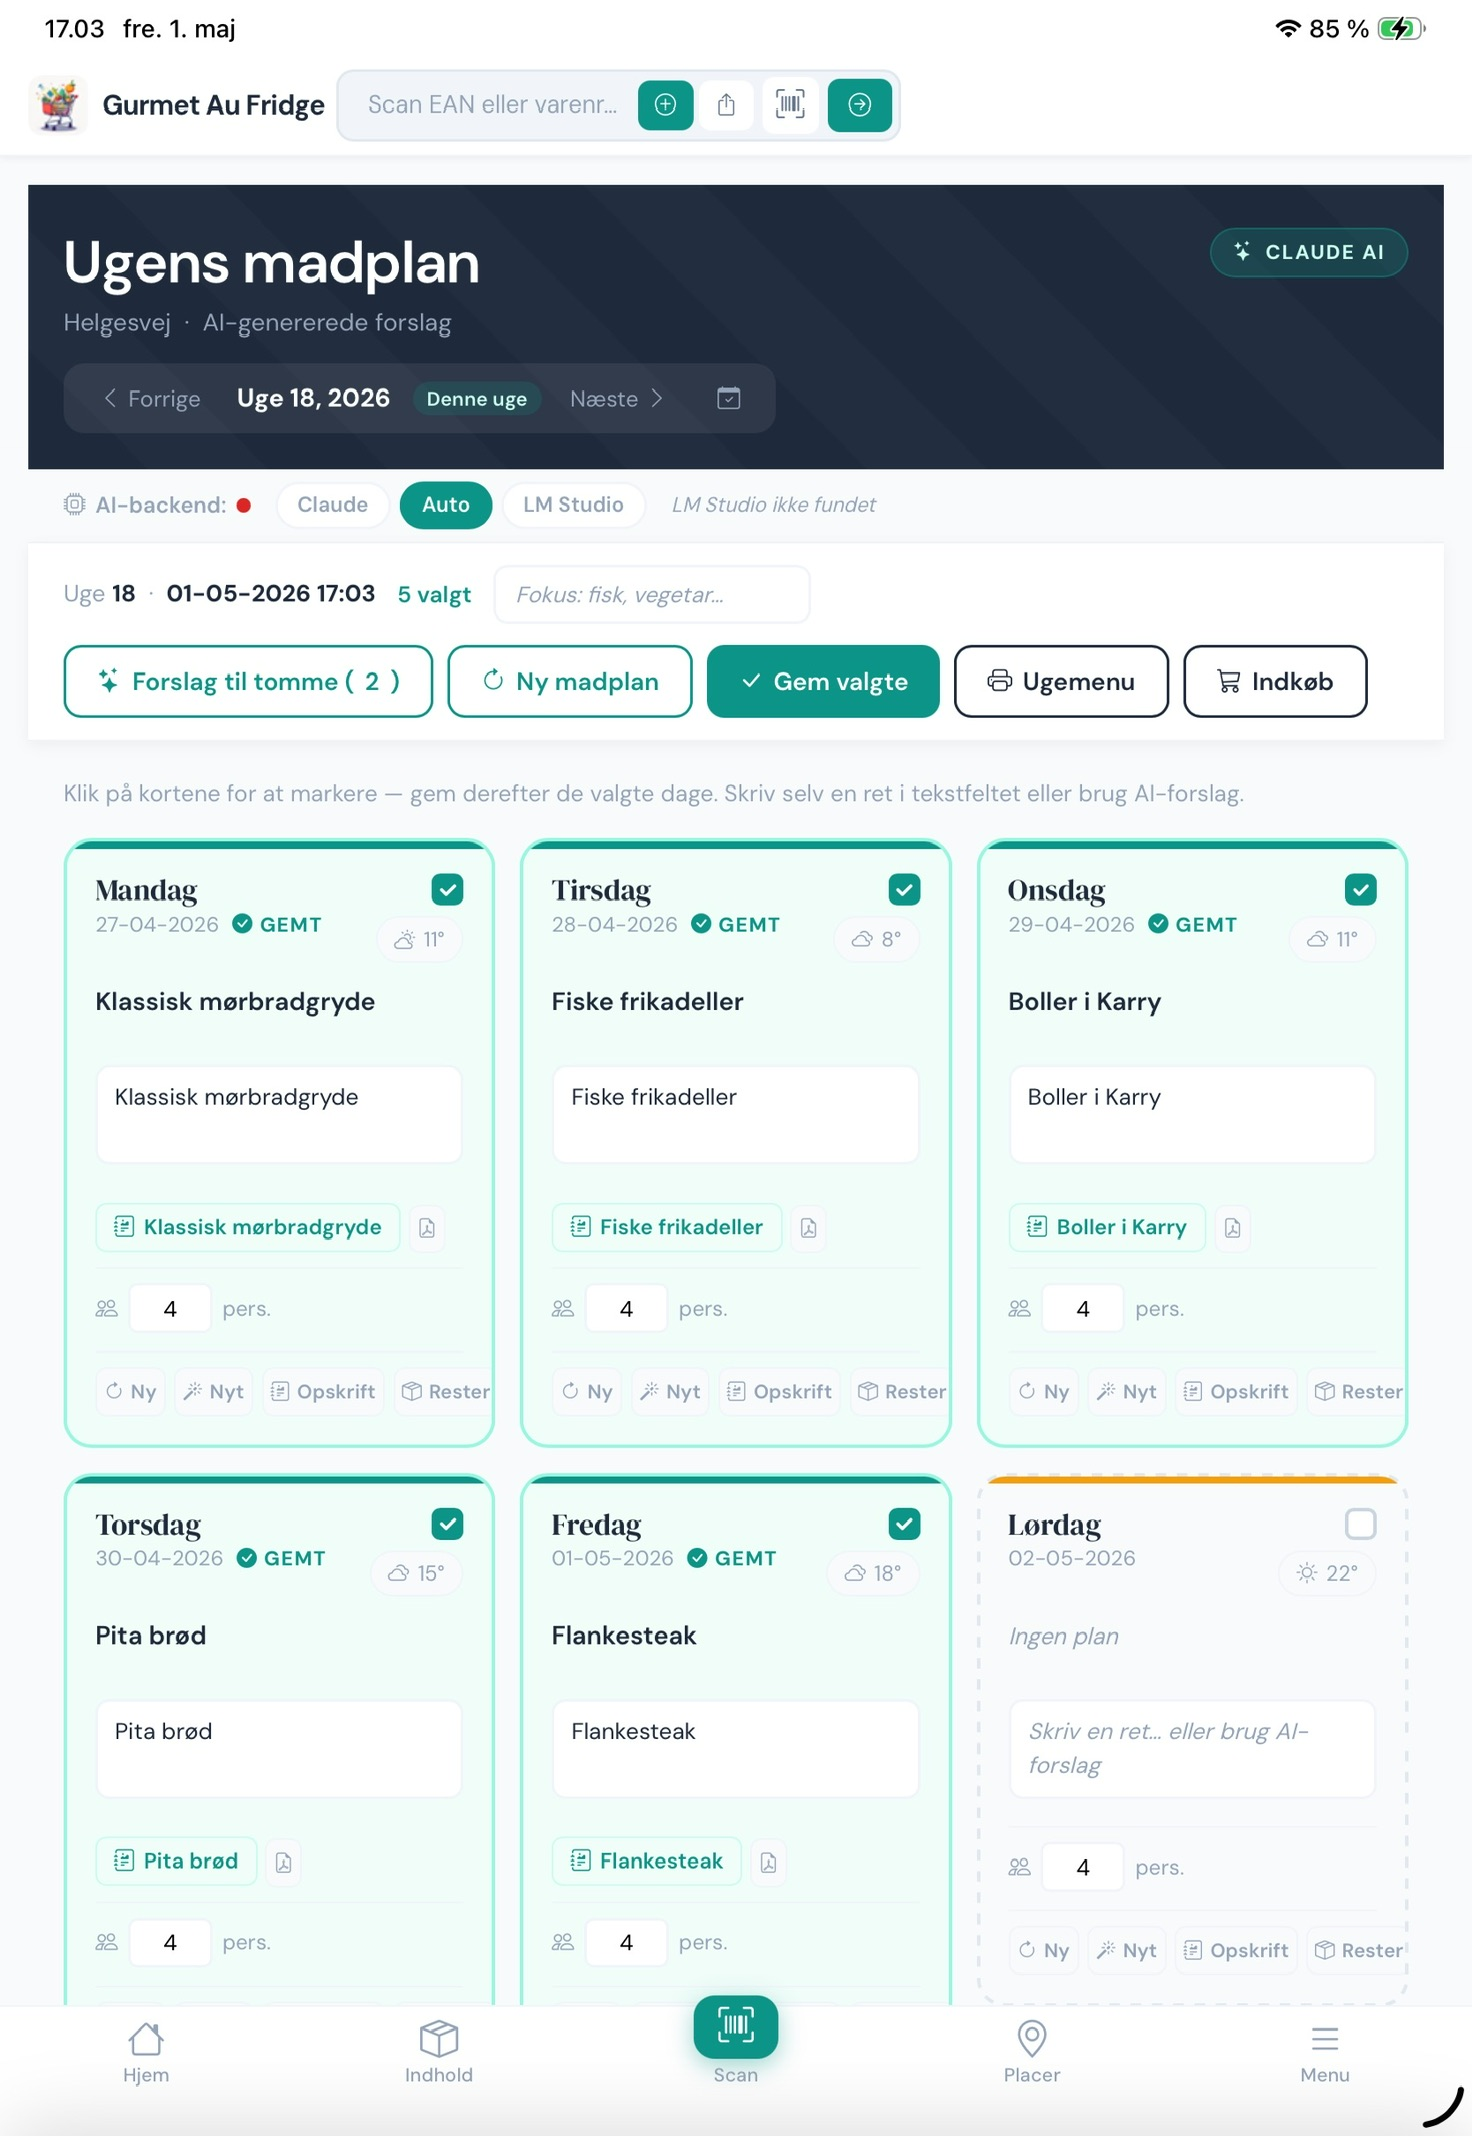Select Claude as AI backend
The width and height of the screenshot is (1472, 2136).
[333, 504]
